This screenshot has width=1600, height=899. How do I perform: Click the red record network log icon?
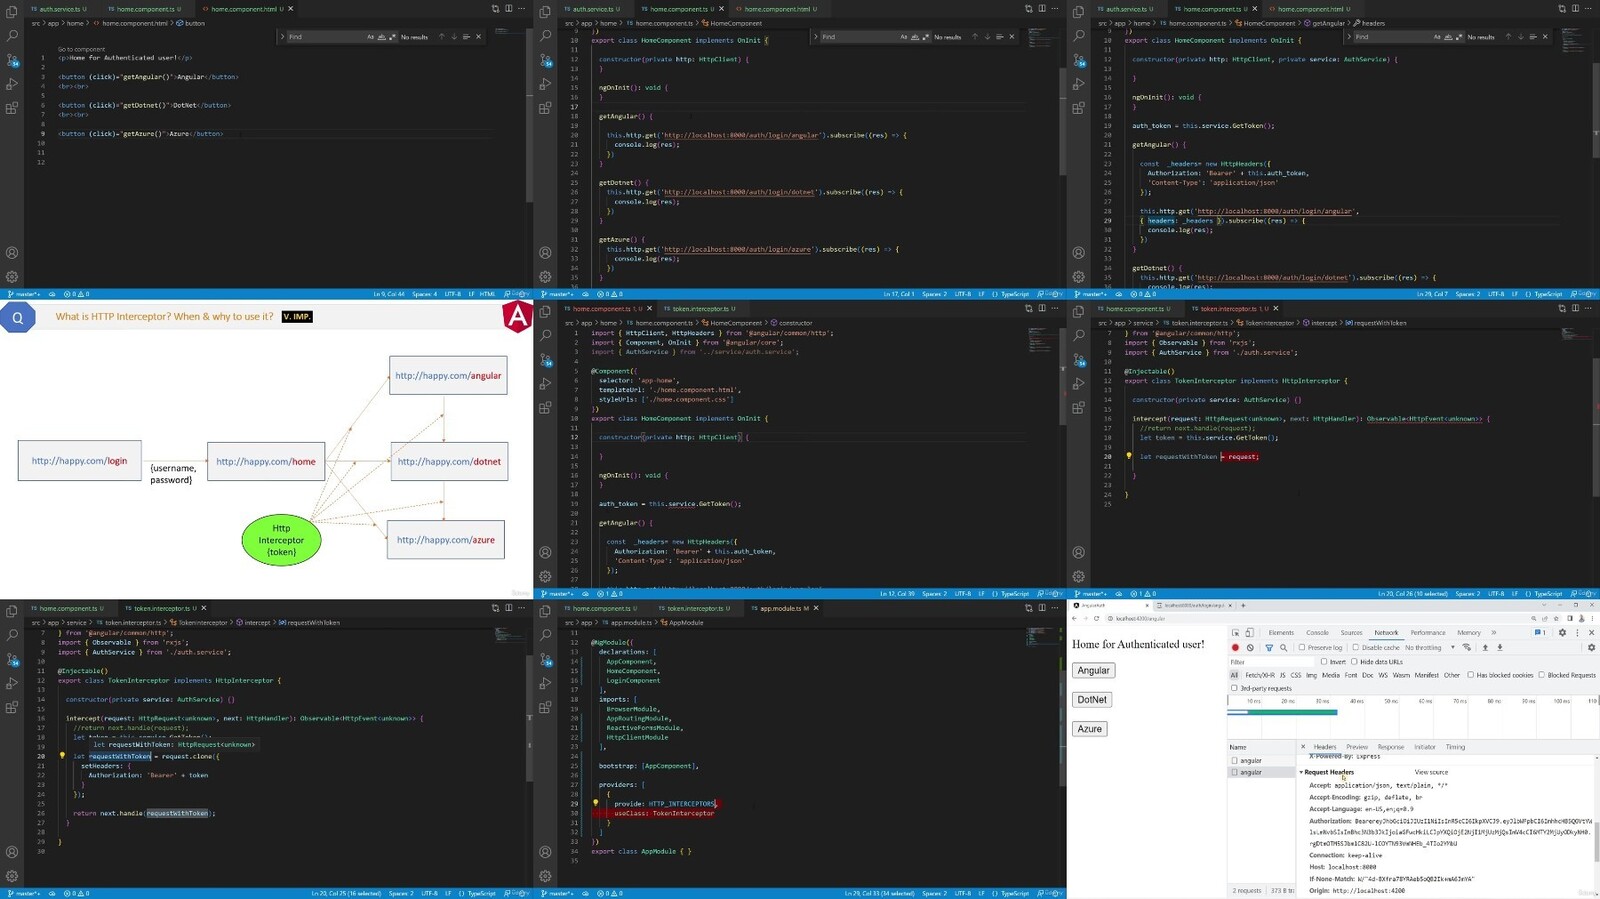pos(1235,648)
